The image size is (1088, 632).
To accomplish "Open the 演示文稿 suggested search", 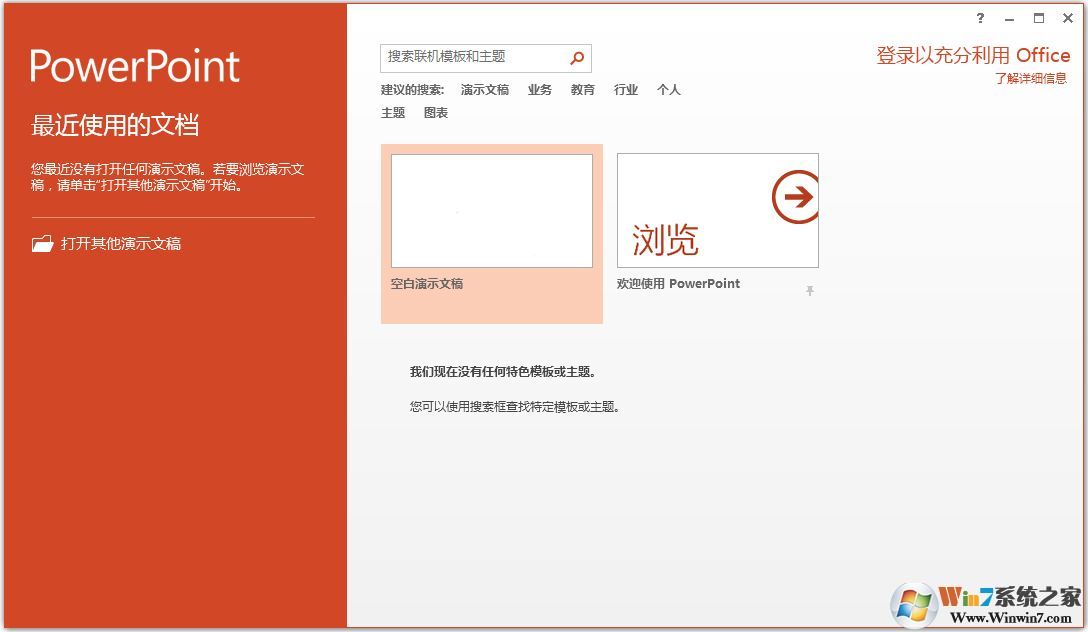I will tap(483, 89).
